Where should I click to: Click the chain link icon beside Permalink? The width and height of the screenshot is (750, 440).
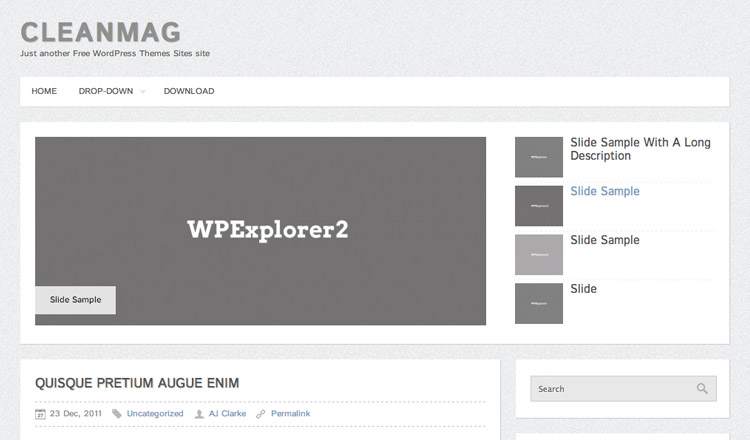click(261, 414)
